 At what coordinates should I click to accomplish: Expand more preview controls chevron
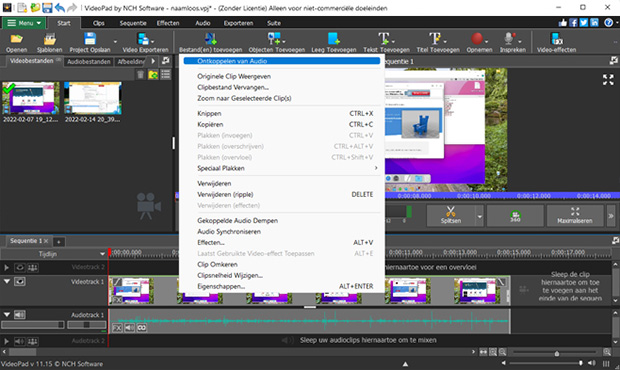tap(611, 216)
